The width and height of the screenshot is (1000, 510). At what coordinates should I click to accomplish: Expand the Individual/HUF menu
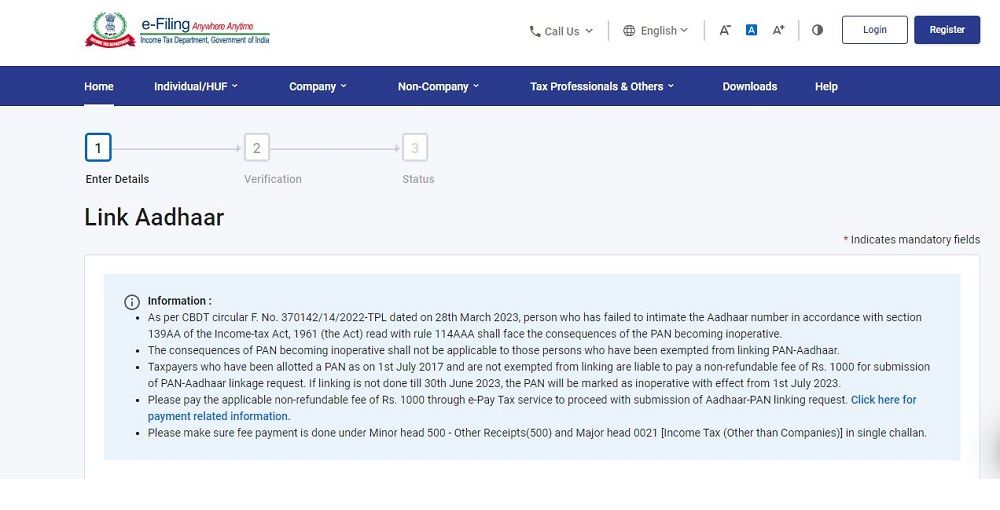click(x=196, y=86)
